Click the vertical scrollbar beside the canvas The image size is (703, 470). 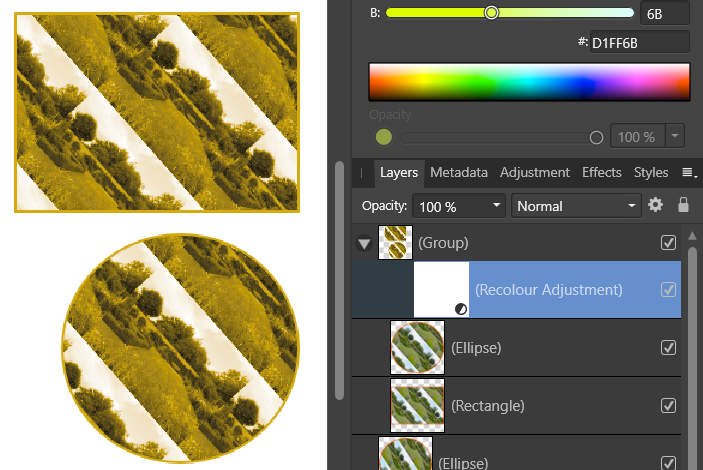pyautogui.click(x=339, y=280)
